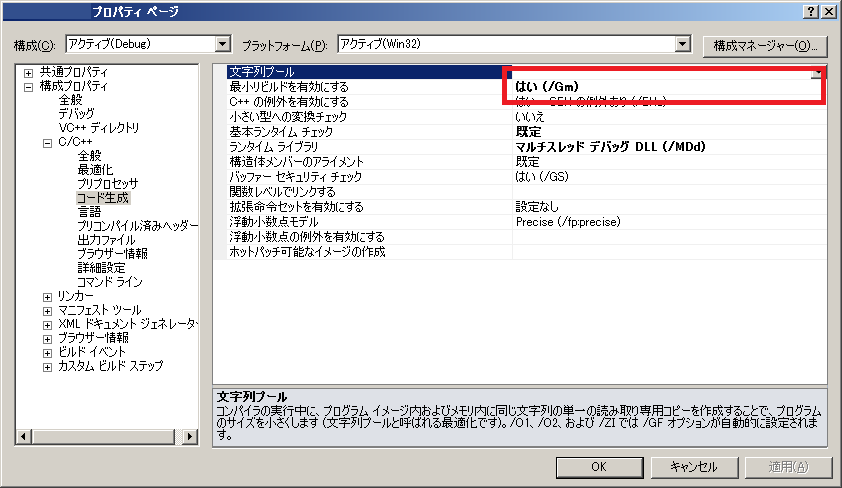This screenshot has width=842, height=488.
Task: Click tree scrollbar left arrow
Action: tap(23, 436)
